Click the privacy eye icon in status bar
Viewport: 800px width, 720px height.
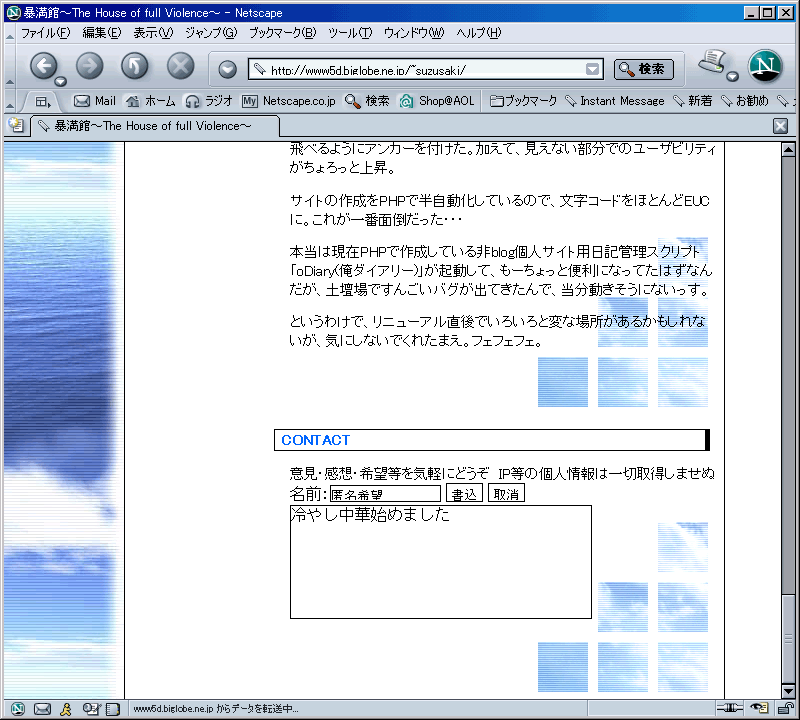point(760,708)
